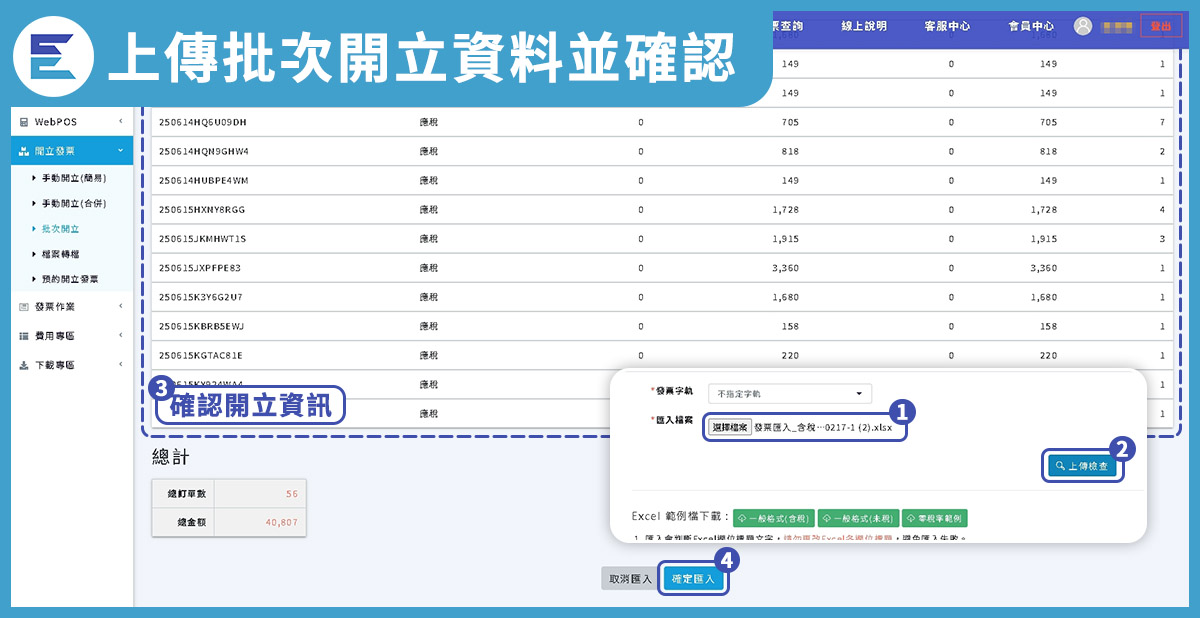Screen dimensions: 1200x618
Task: Click the WebPOS calculator icon in sidebar
Action: pos(24,122)
